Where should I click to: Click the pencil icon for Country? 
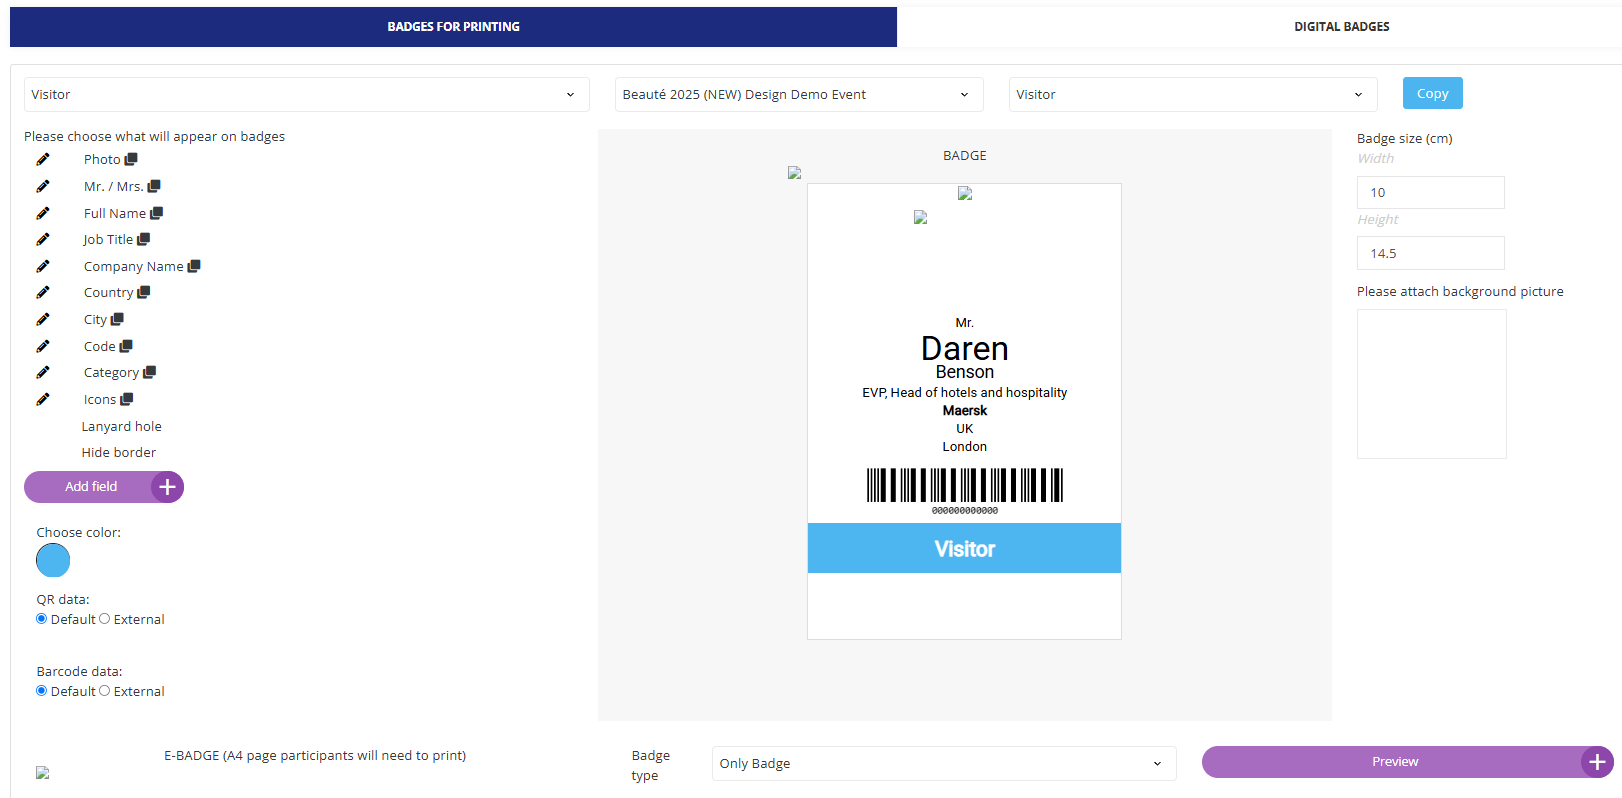tap(43, 293)
